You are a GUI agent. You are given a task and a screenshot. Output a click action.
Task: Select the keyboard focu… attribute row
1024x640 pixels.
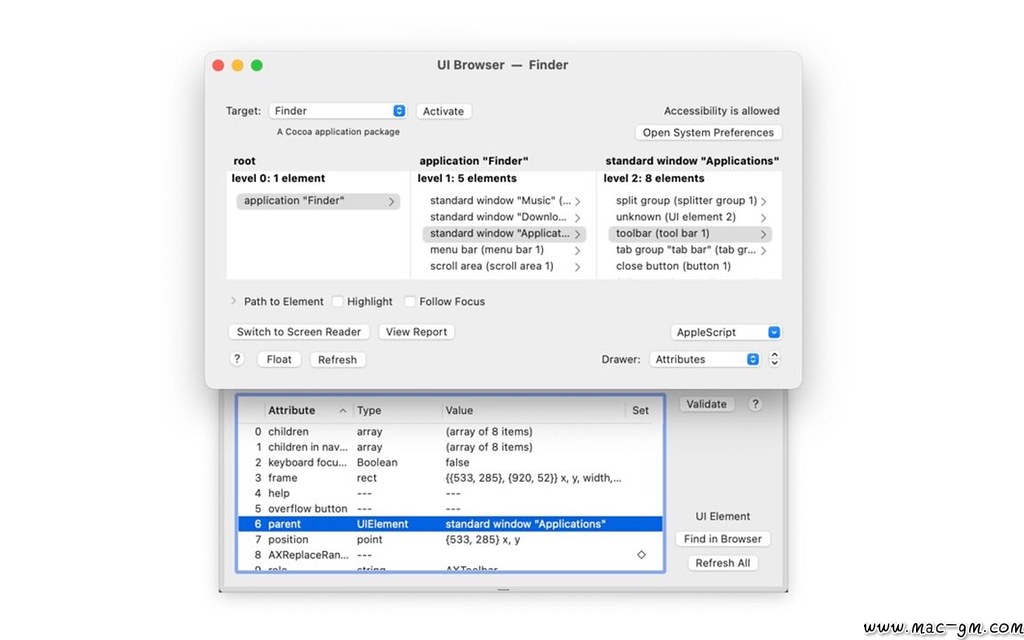449,462
